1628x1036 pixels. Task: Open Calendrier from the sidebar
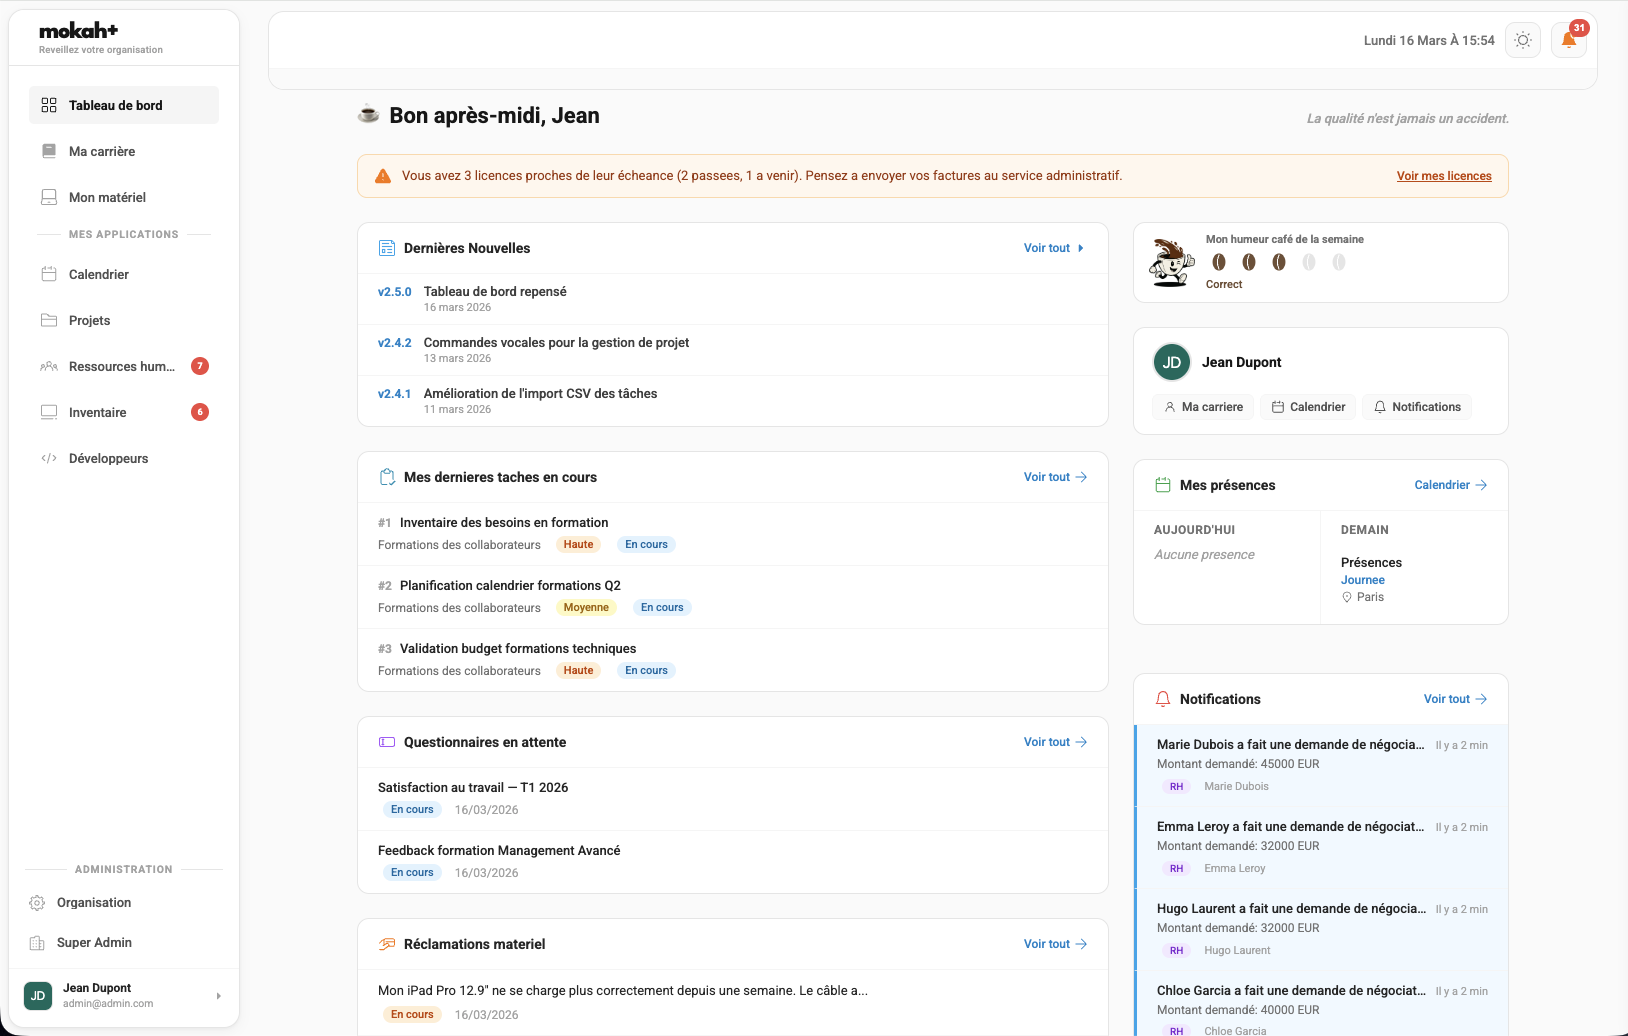tap(99, 274)
